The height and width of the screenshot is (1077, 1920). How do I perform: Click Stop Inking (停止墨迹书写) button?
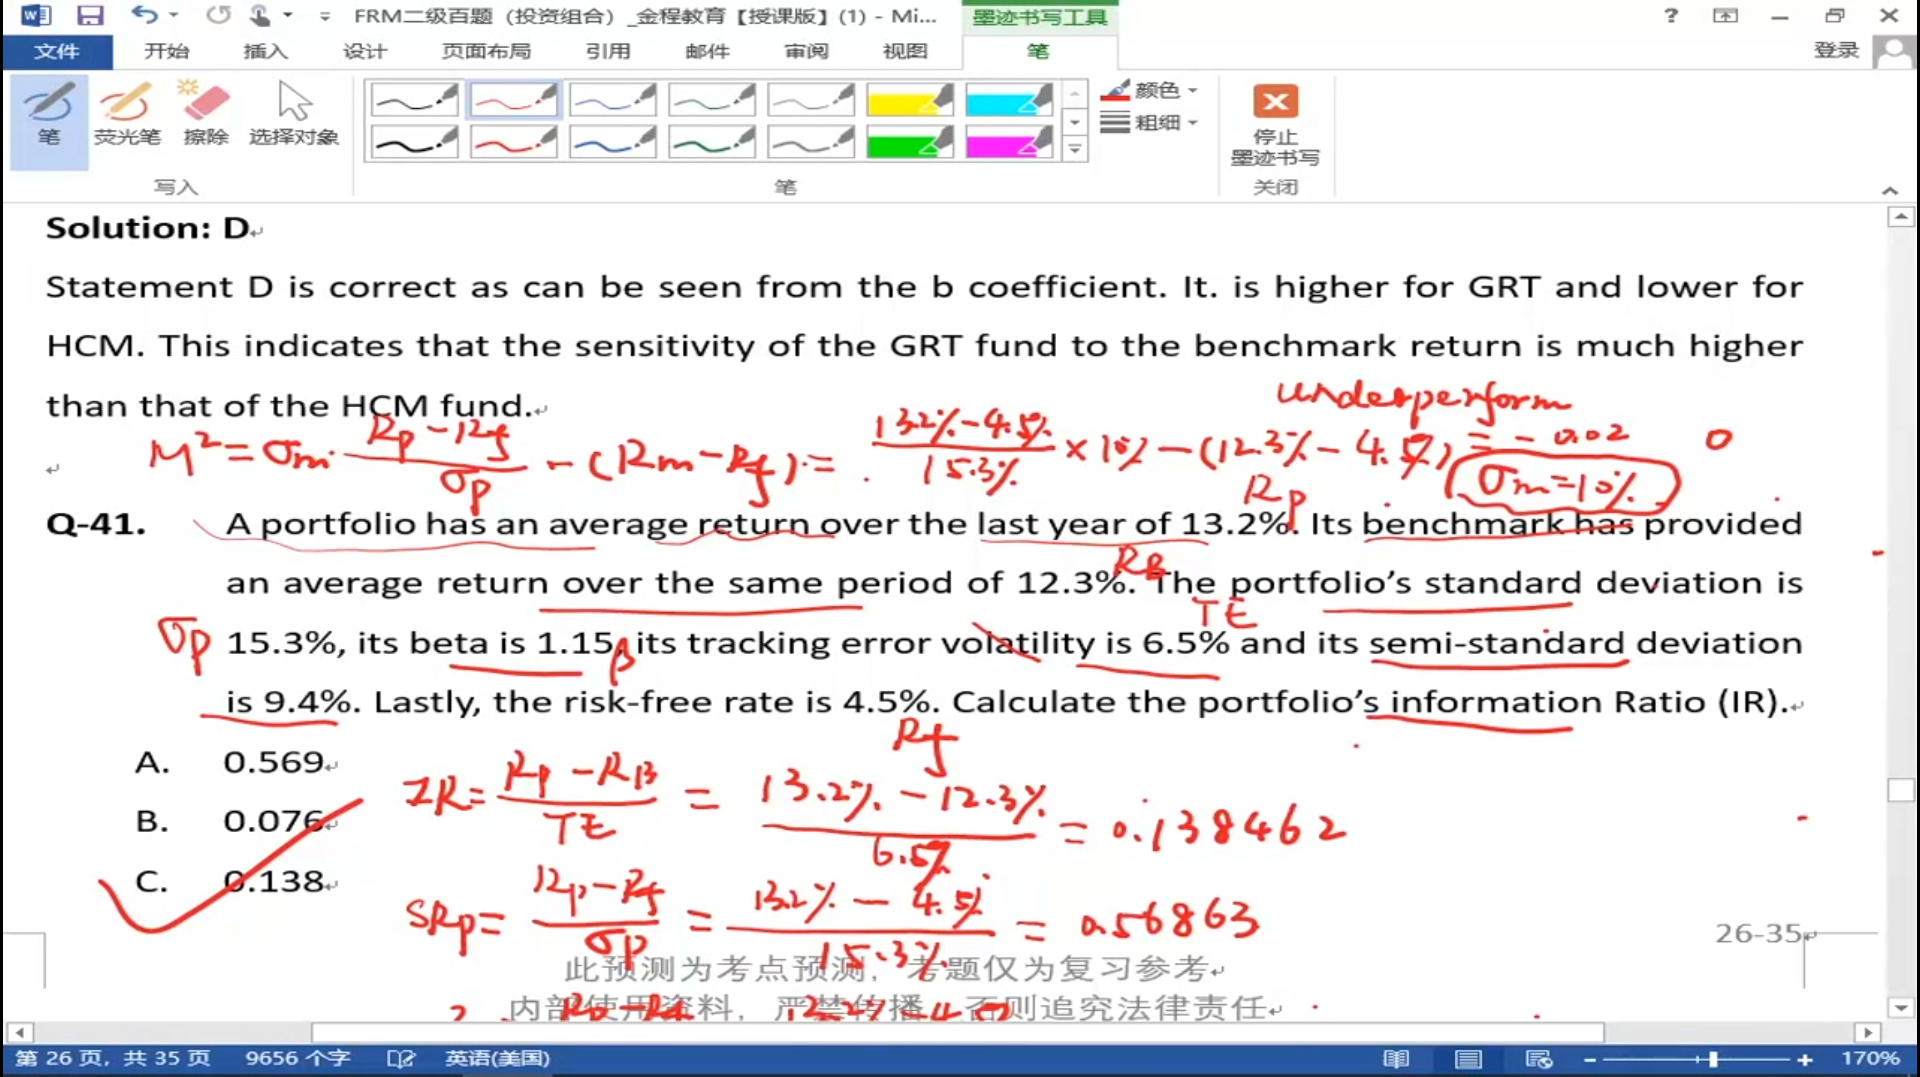(1274, 125)
